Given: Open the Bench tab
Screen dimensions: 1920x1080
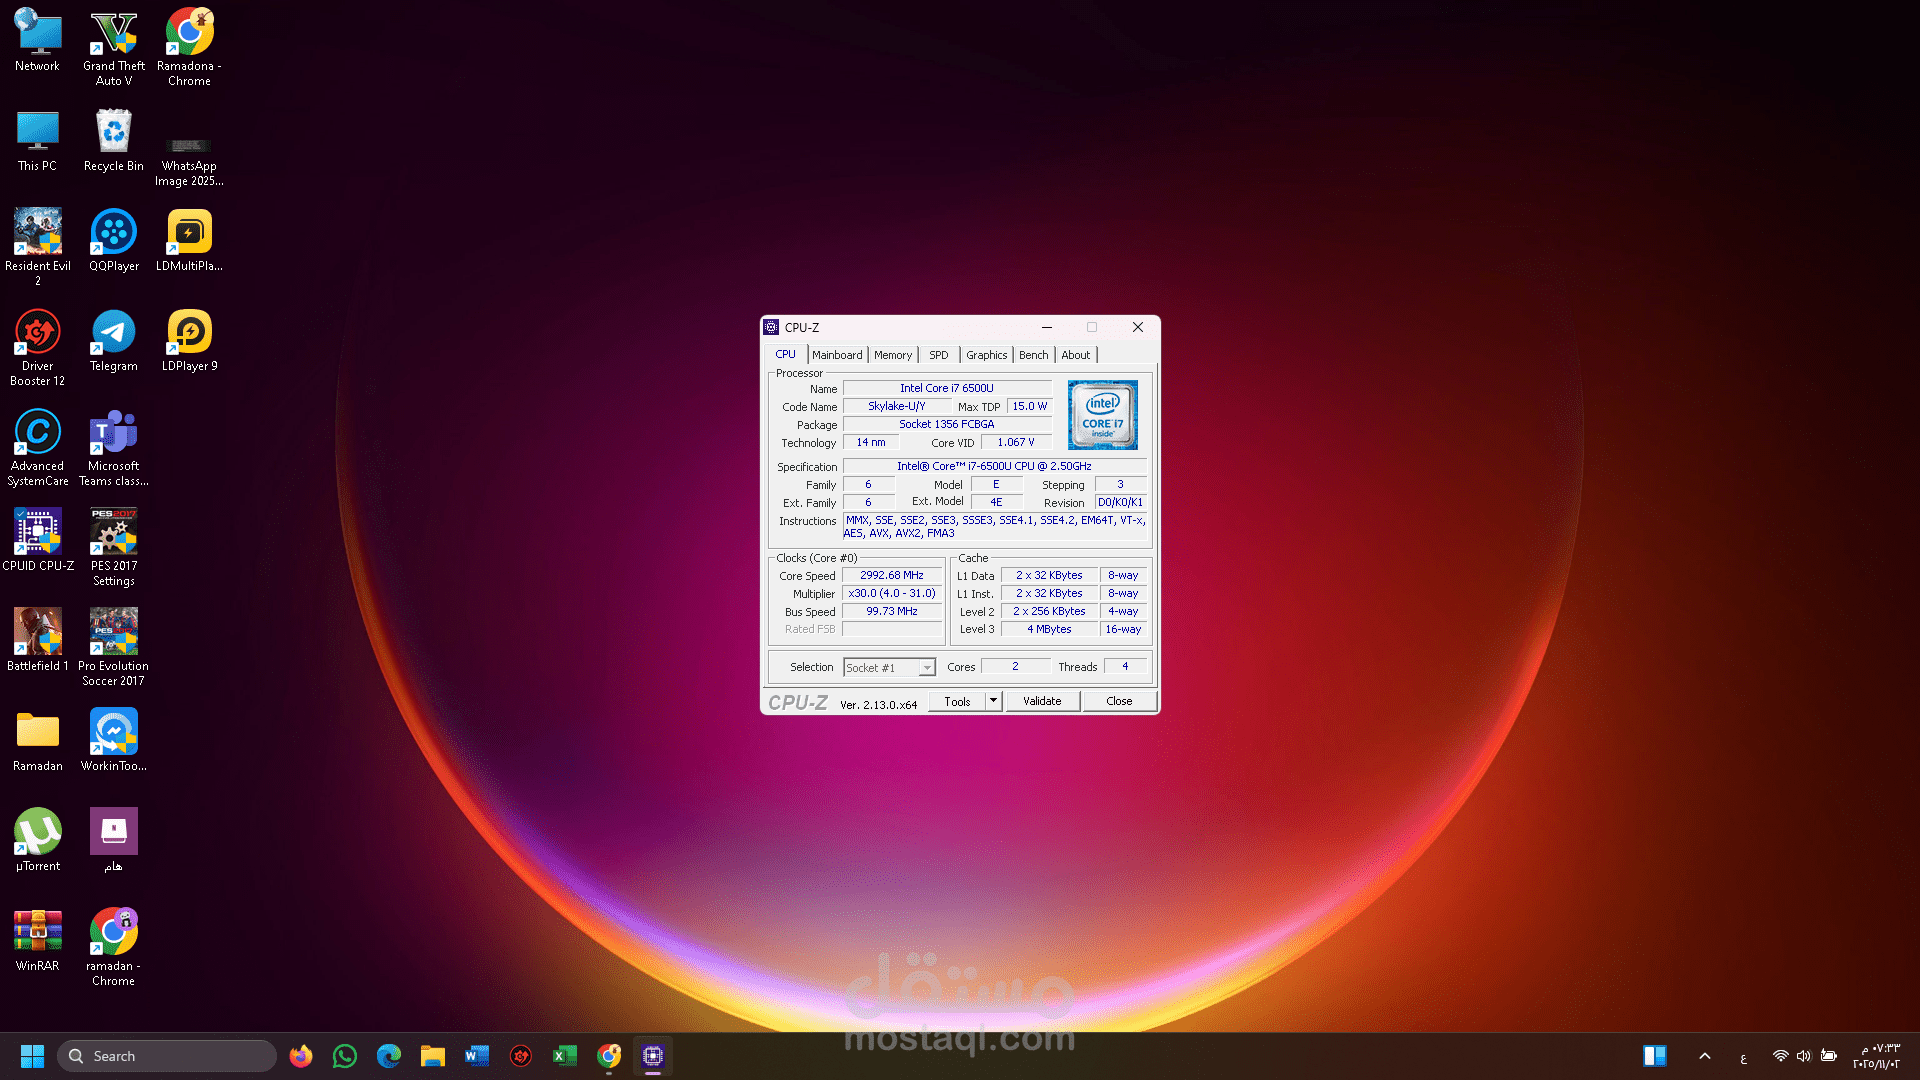Looking at the screenshot, I should [1034, 355].
